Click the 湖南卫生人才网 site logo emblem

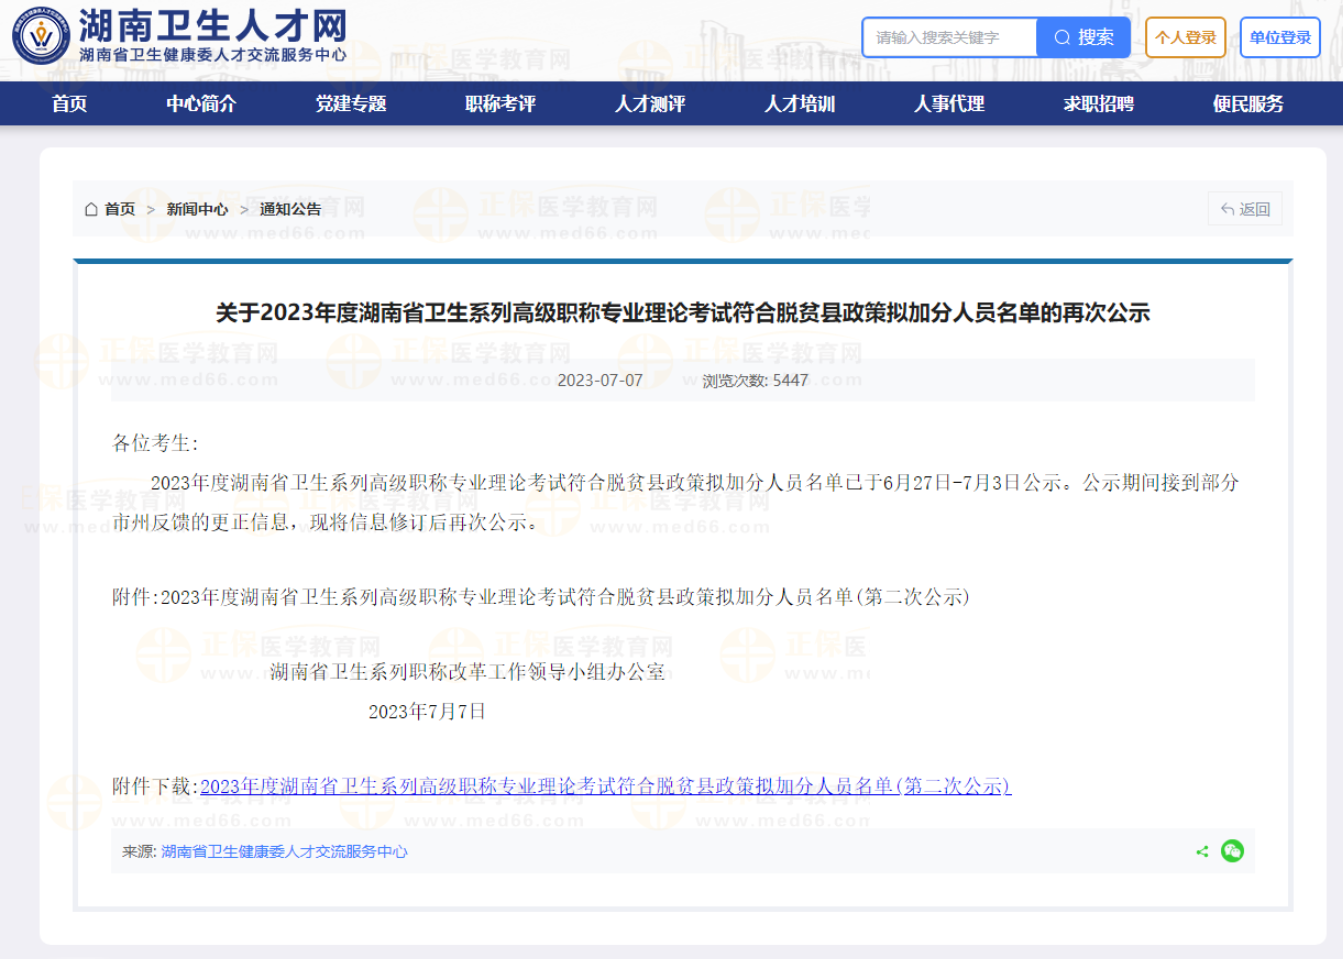(x=41, y=36)
